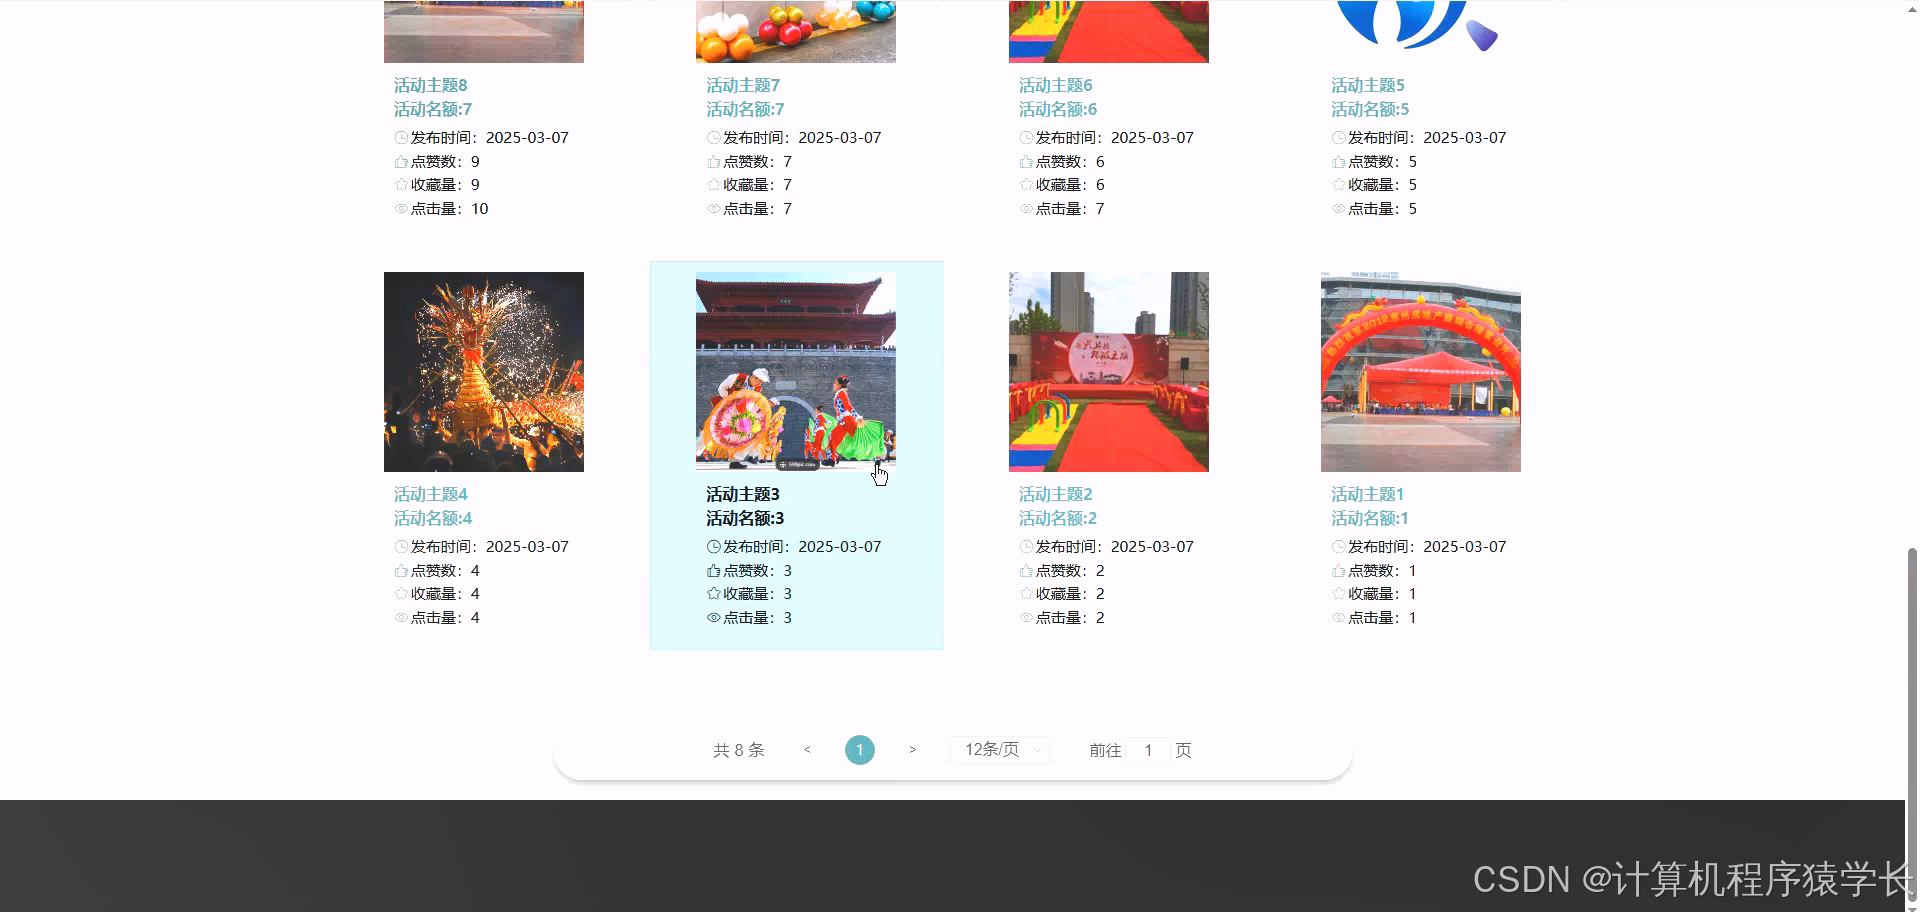Screen dimensions: 1920x912
Task: Open the 活动主题1 title link
Action: tap(1368, 494)
